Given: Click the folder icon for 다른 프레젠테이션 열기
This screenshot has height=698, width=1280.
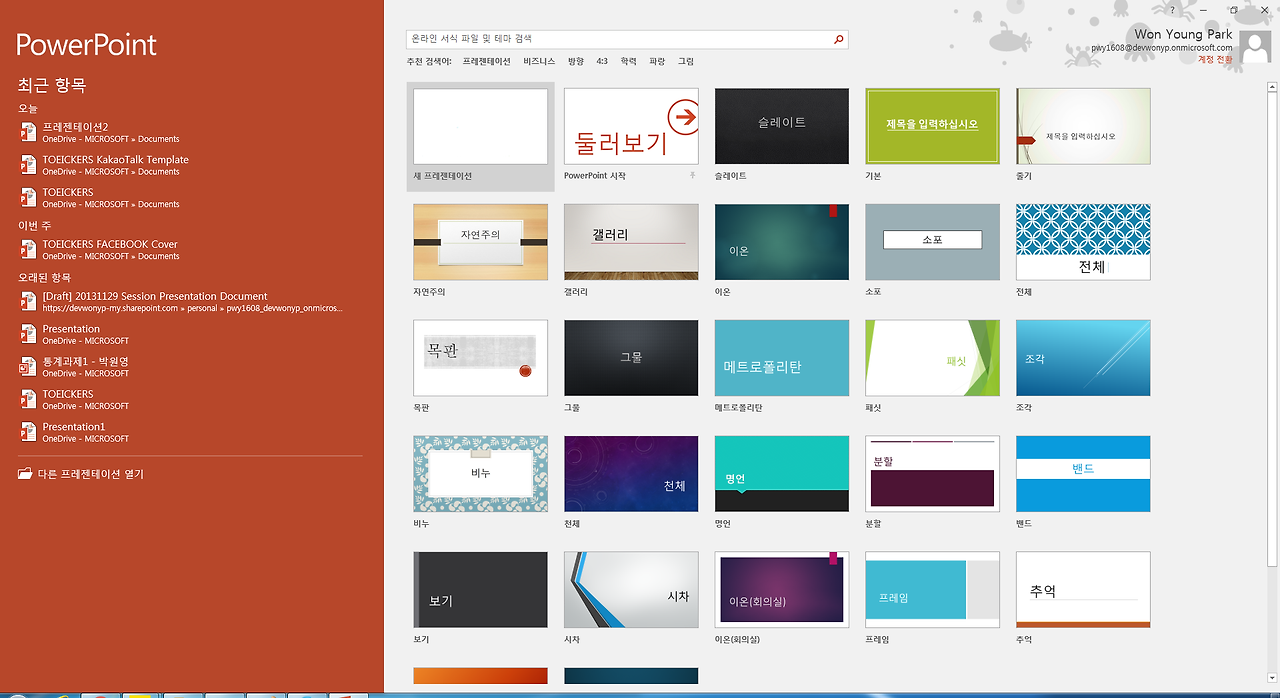Looking at the screenshot, I should (x=25, y=474).
